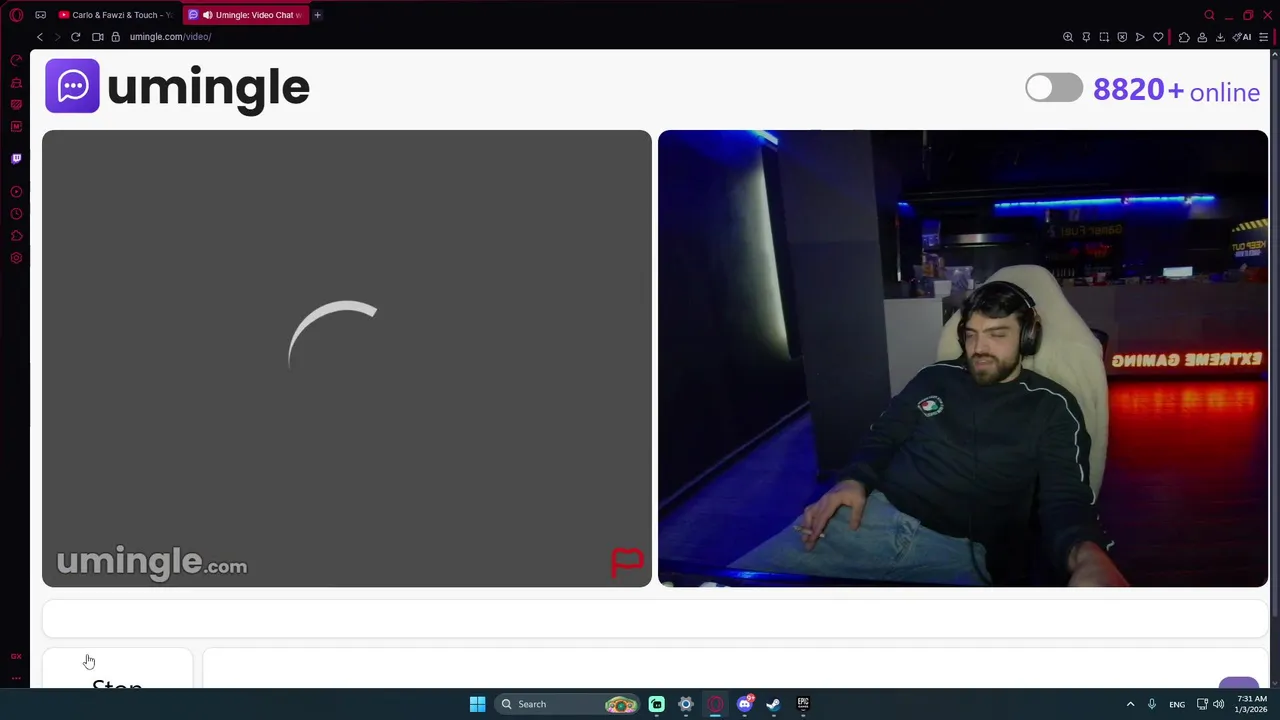Switch the ENG input language
Viewport: 1280px width, 720px height.
(x=1177, y=704)
